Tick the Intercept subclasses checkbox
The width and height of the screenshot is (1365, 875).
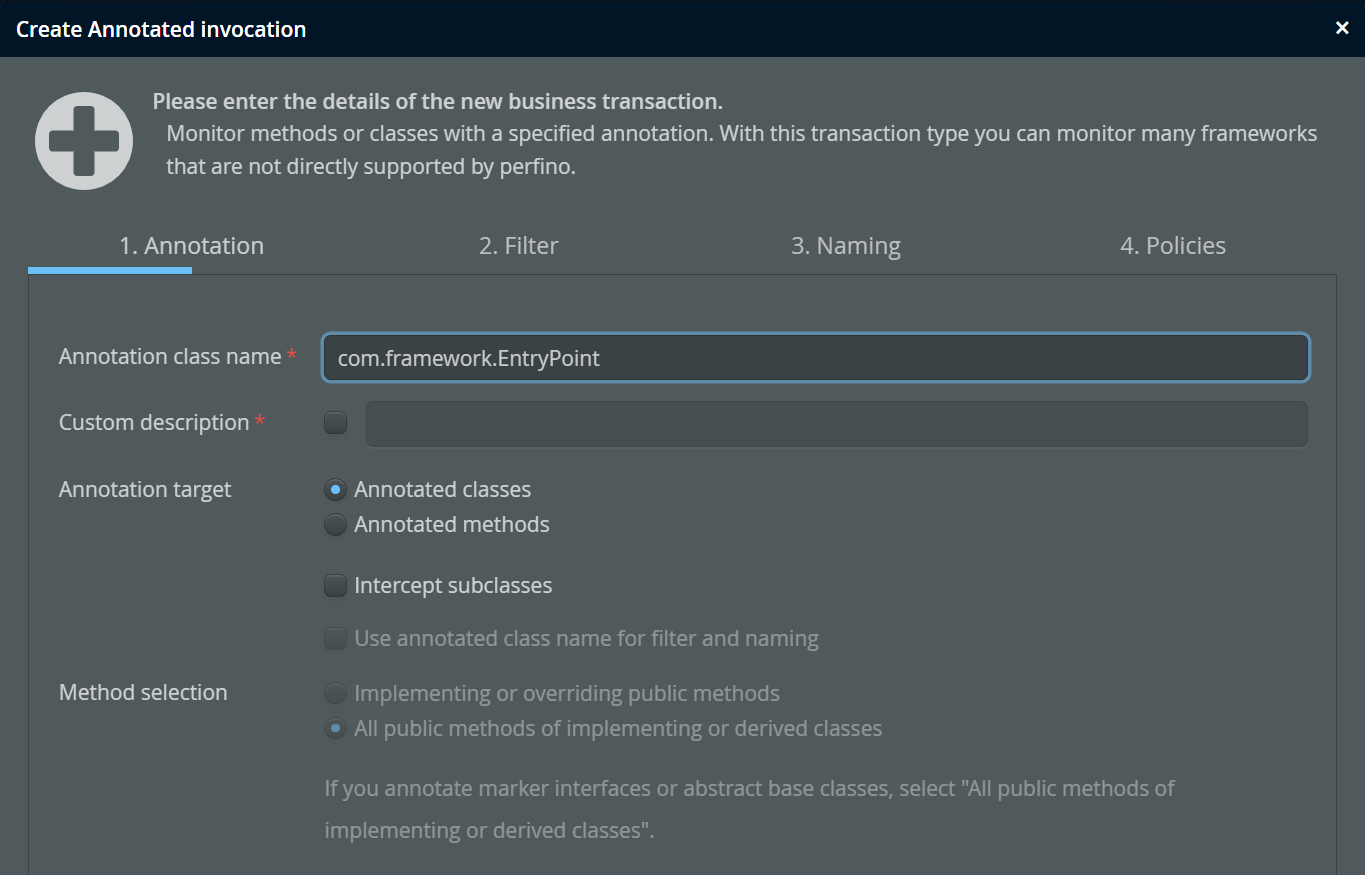pos(336,586)
